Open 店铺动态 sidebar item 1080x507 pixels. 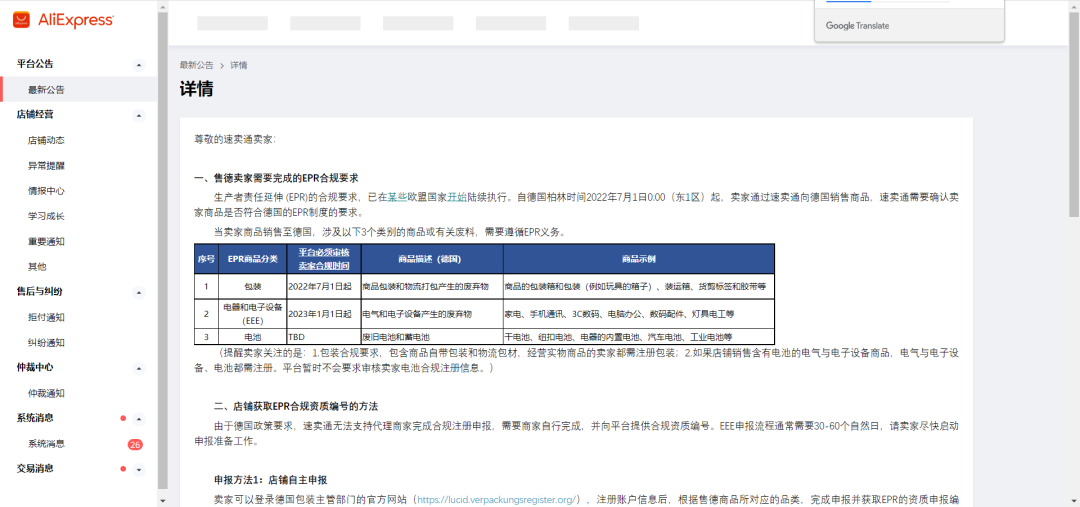[x=46, y=141]
